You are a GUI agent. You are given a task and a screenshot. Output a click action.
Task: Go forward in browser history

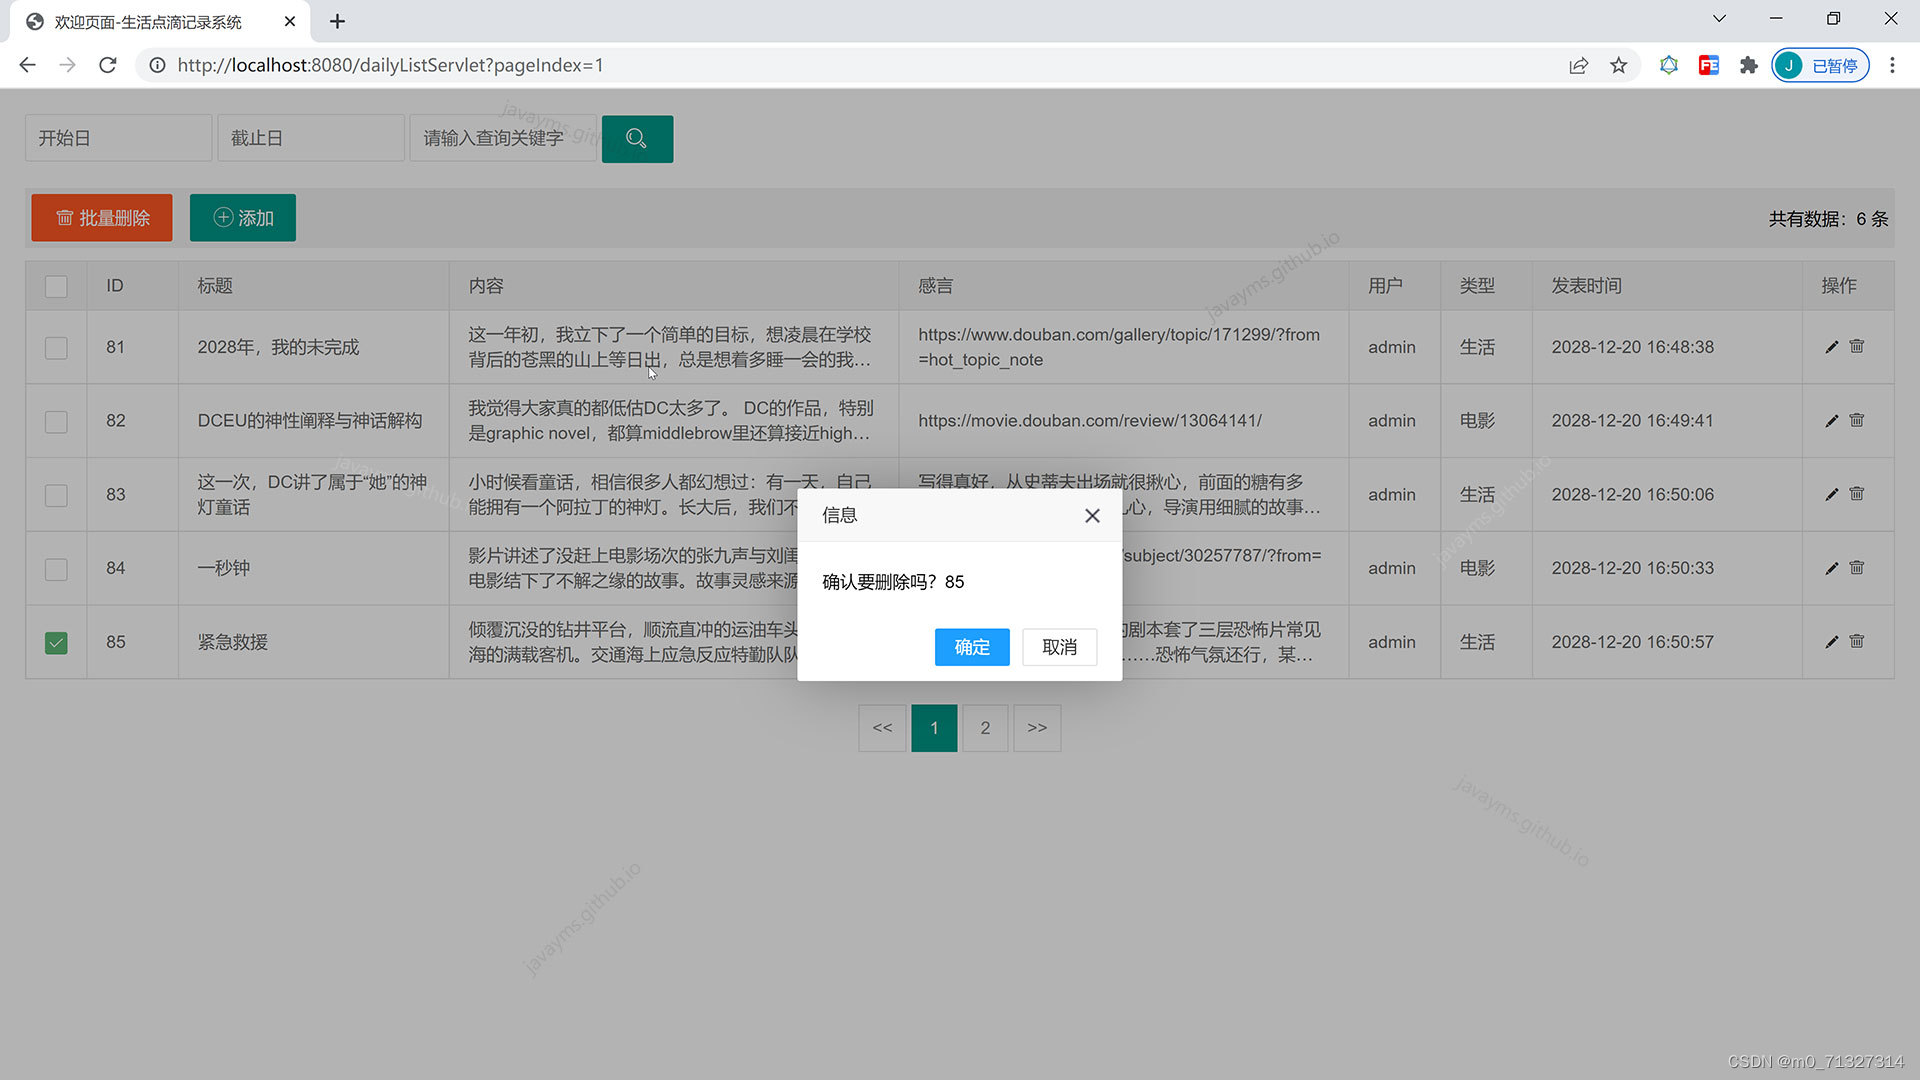pyautogui.click(x=67, y=65)
